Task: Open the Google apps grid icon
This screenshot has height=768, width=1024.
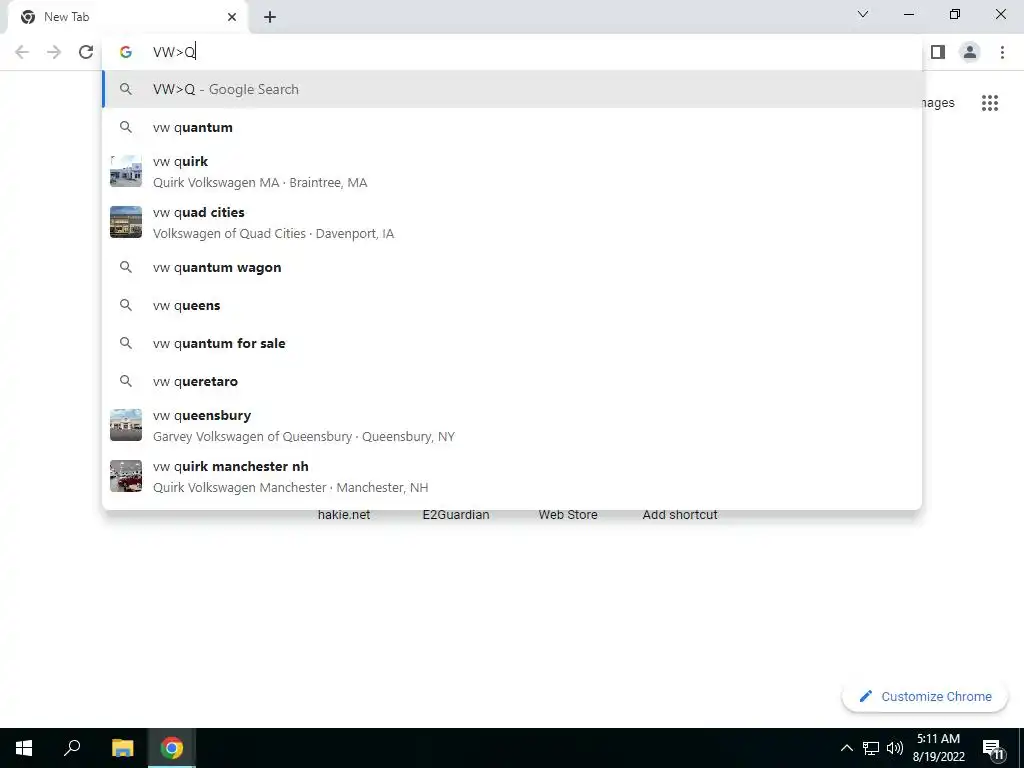Action: (x=990, y=103)
